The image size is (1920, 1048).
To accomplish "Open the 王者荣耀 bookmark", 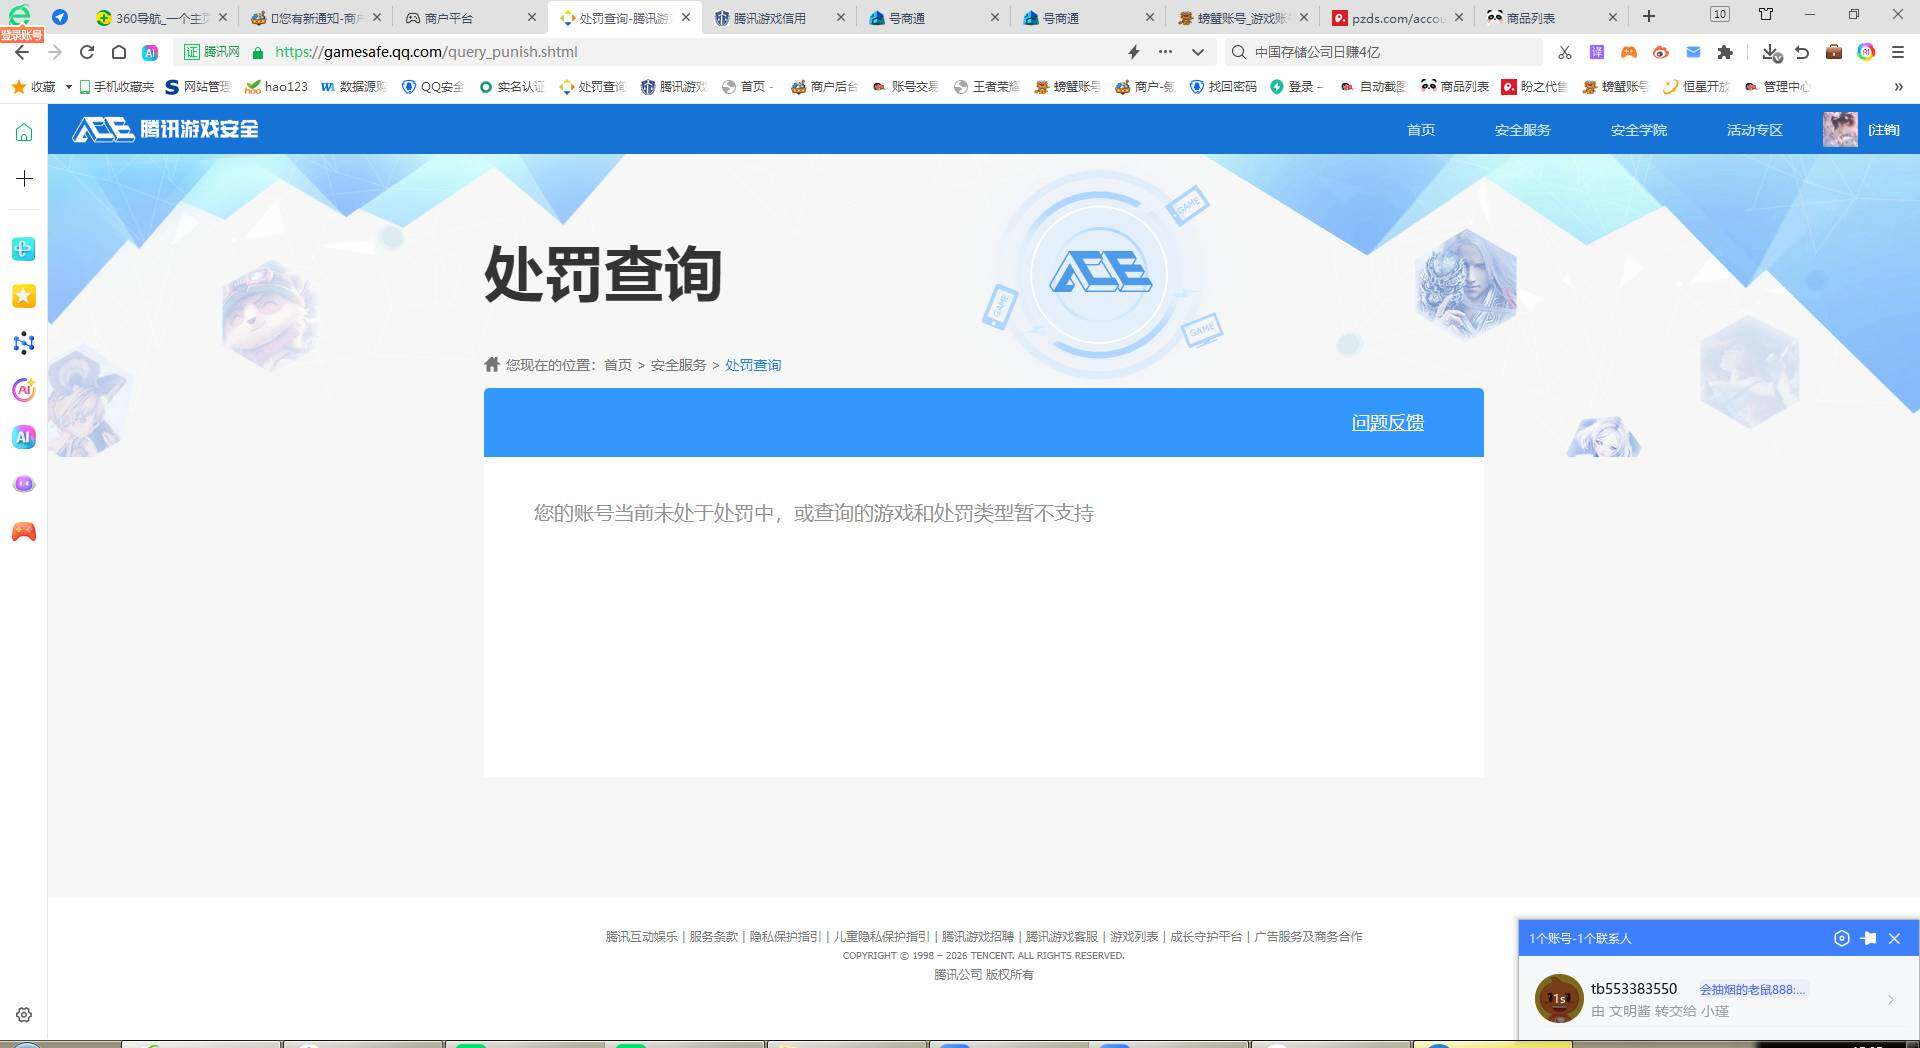I will click(986, 87).
